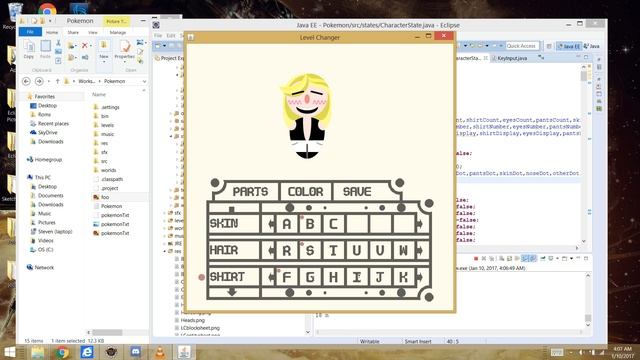Pick shirt option J
Viewport: 640px width, 360px height.
pyautogui.click(x=380, y=277)
